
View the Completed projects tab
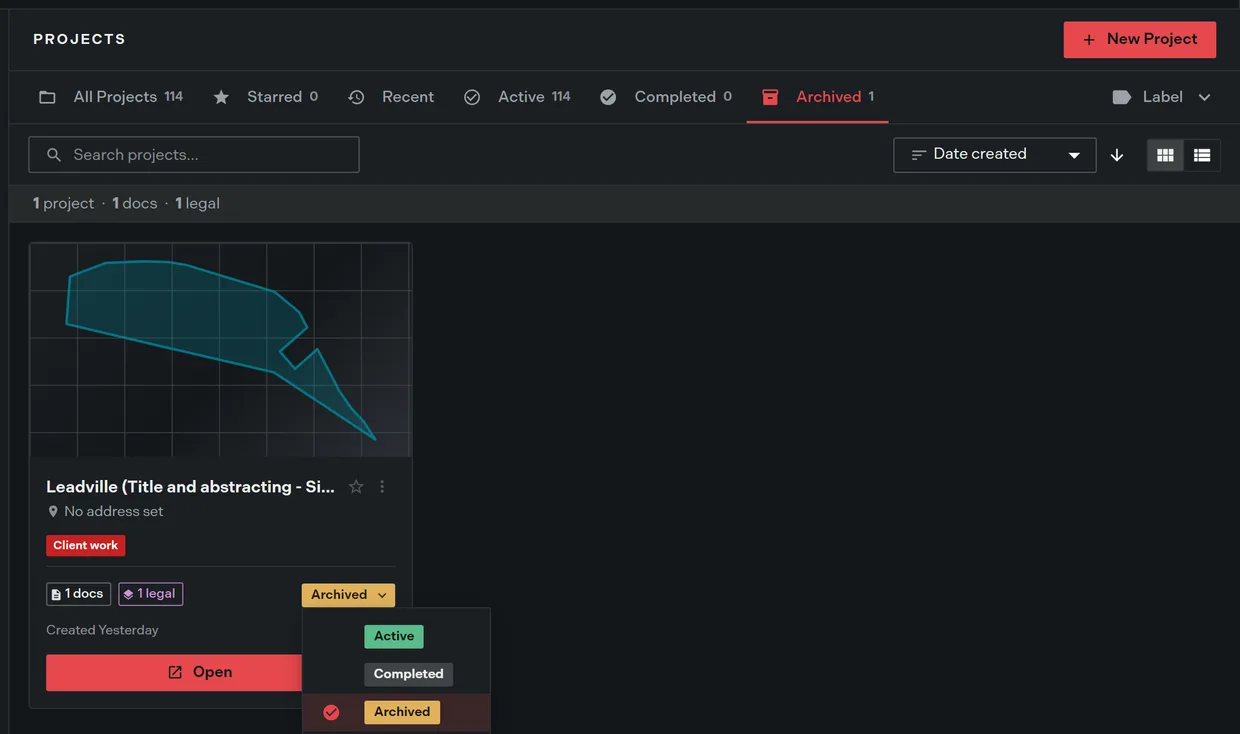pos(666,97)
